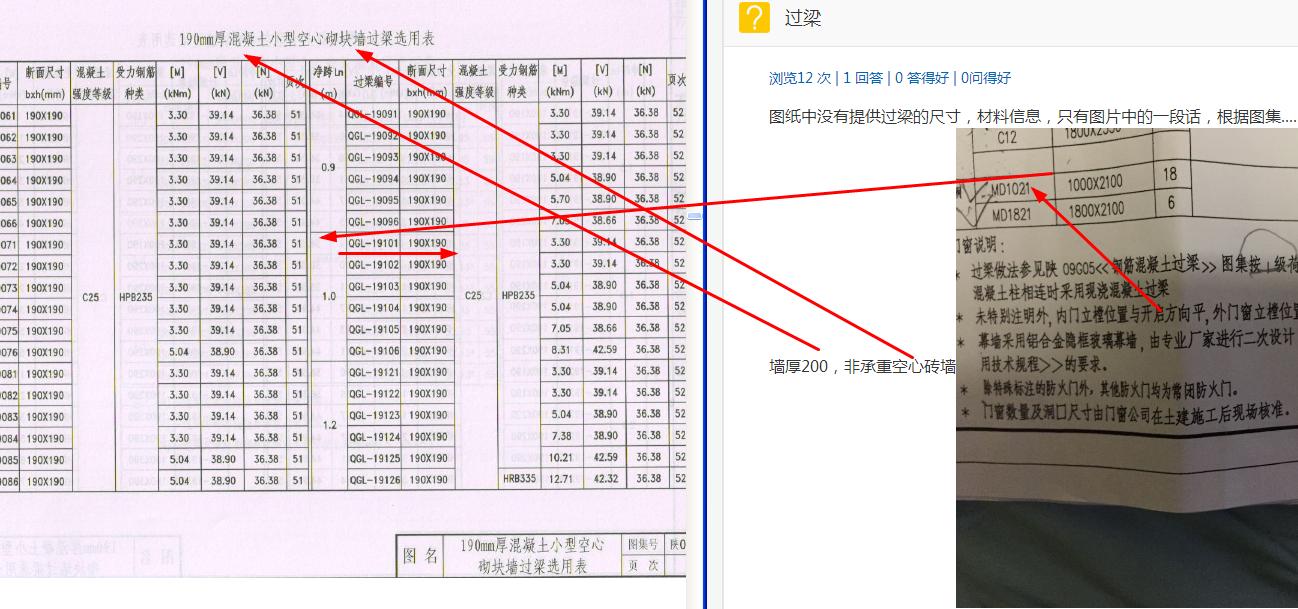The image size is (1298, 609).
Task: Select the cell QGL-19104
Action: [373, 308]
